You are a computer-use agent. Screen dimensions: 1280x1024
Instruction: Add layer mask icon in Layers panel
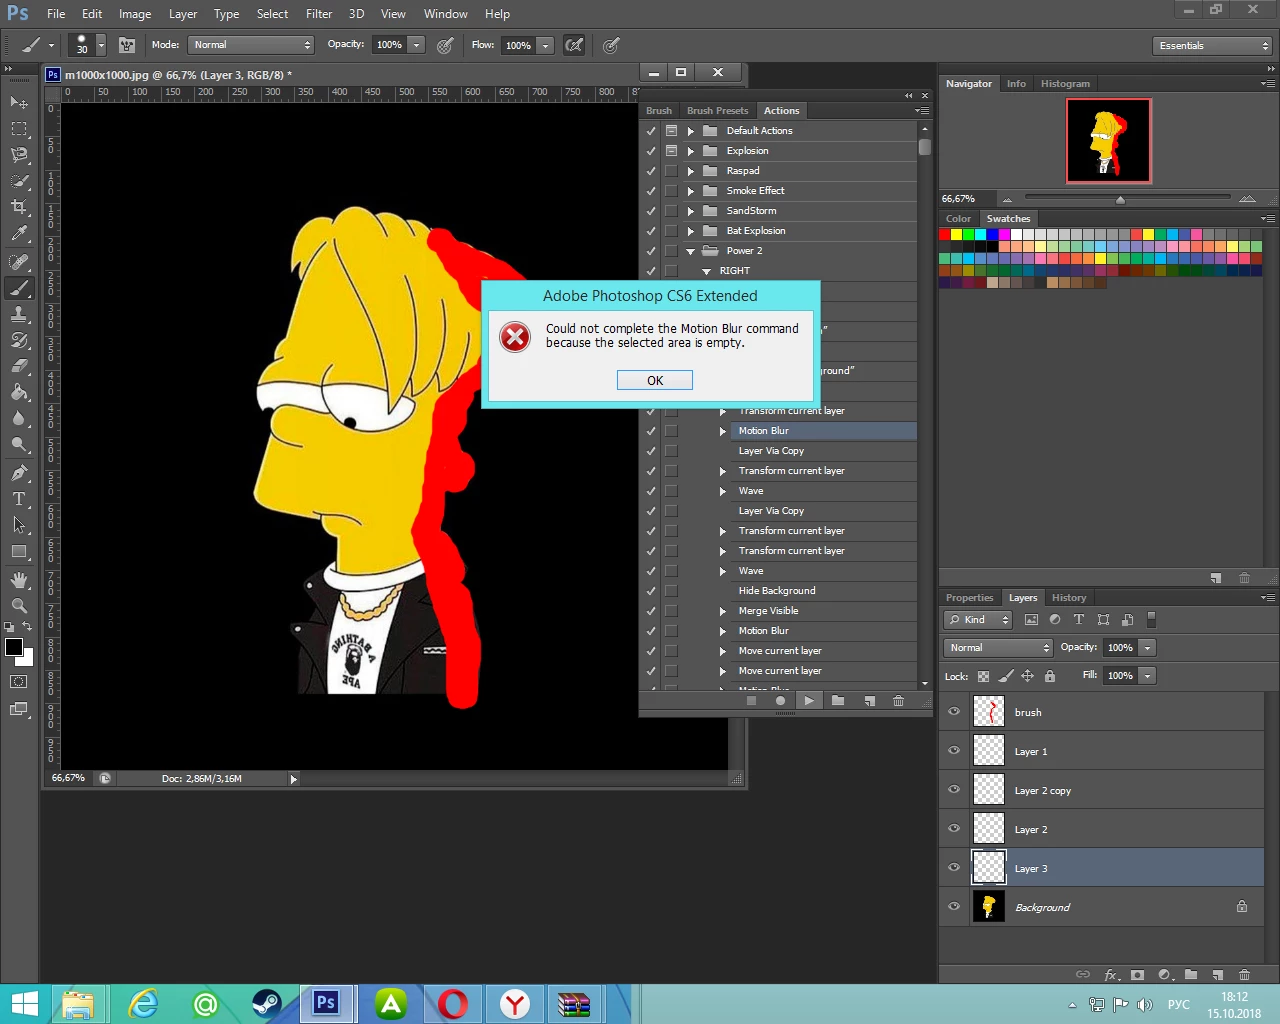[x=1137, y=974]
